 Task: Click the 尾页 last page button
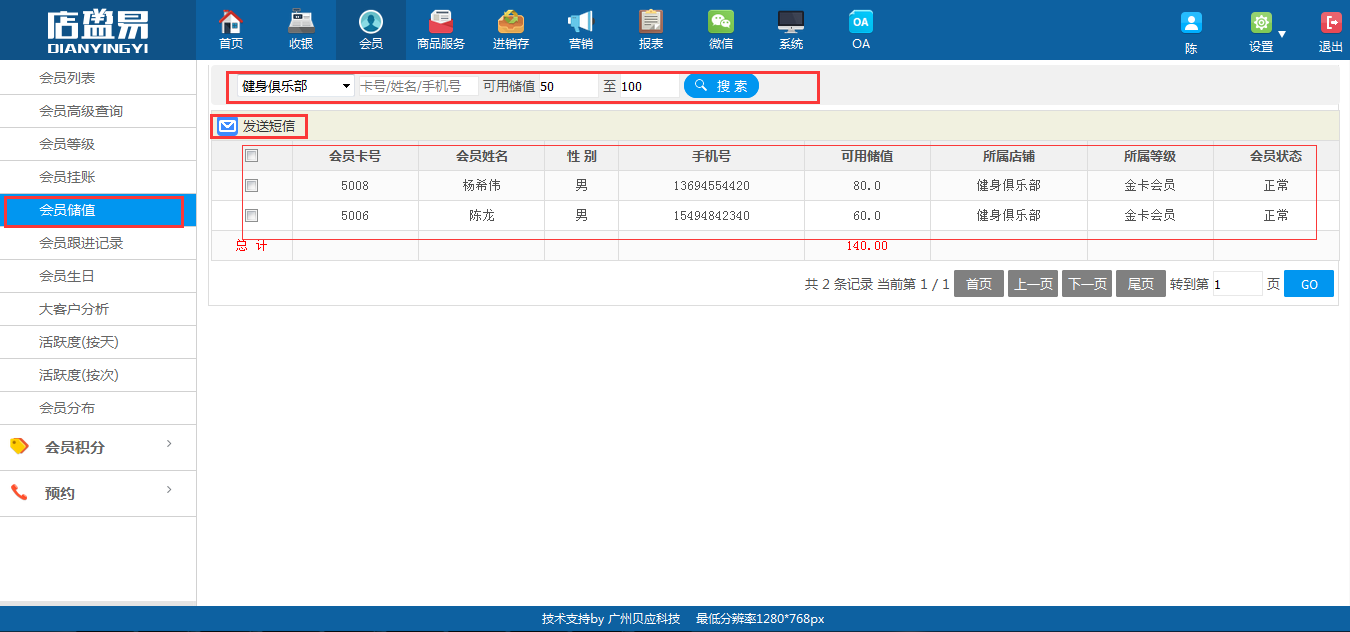coord(1141,284)
